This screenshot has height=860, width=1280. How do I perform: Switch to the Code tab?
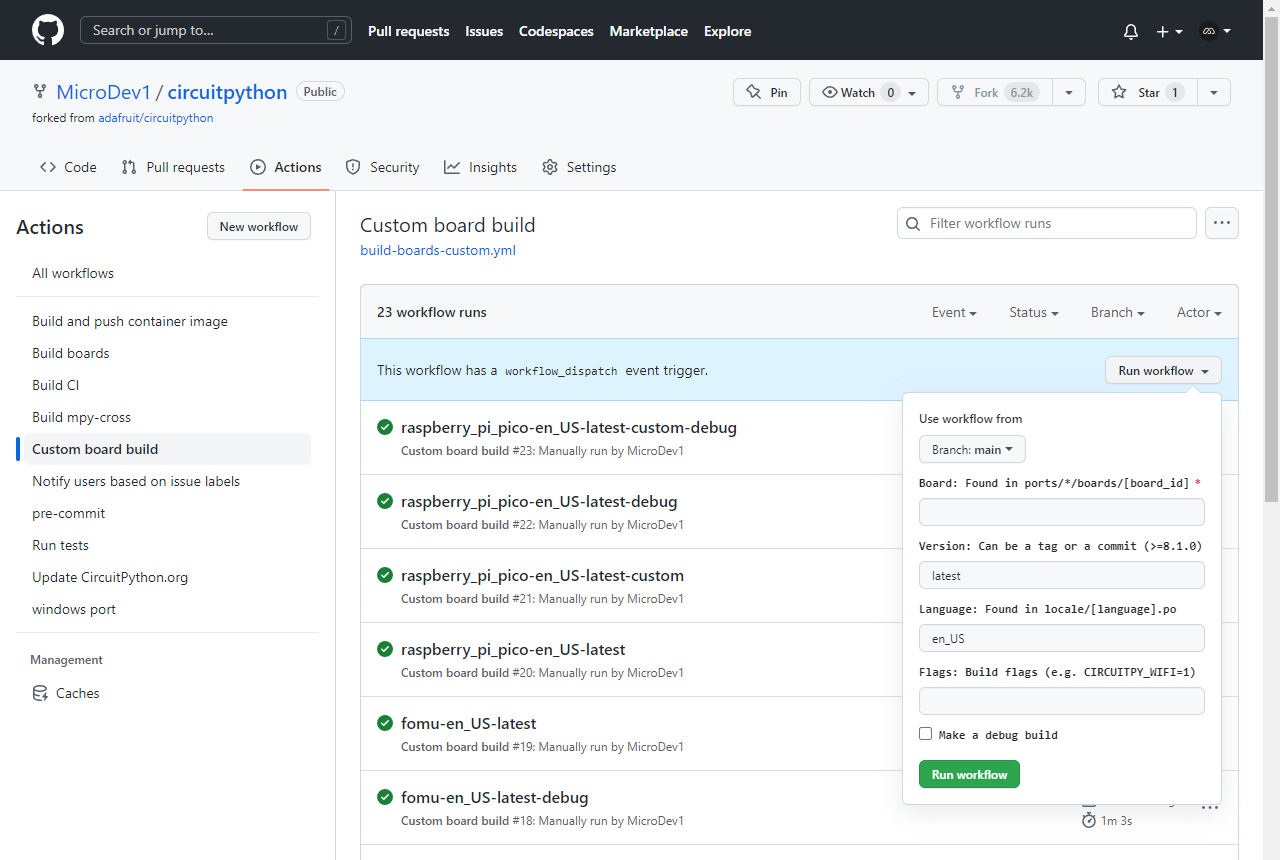coord(68,167)
